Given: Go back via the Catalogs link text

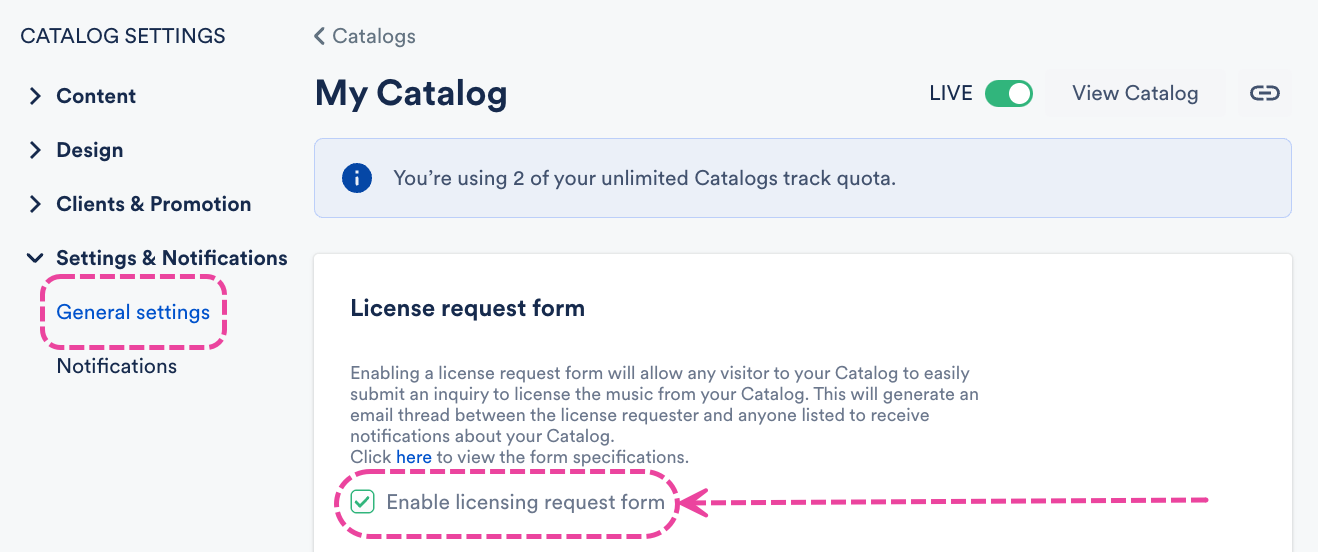Looking at the screenshot, I should pos(374,37).
